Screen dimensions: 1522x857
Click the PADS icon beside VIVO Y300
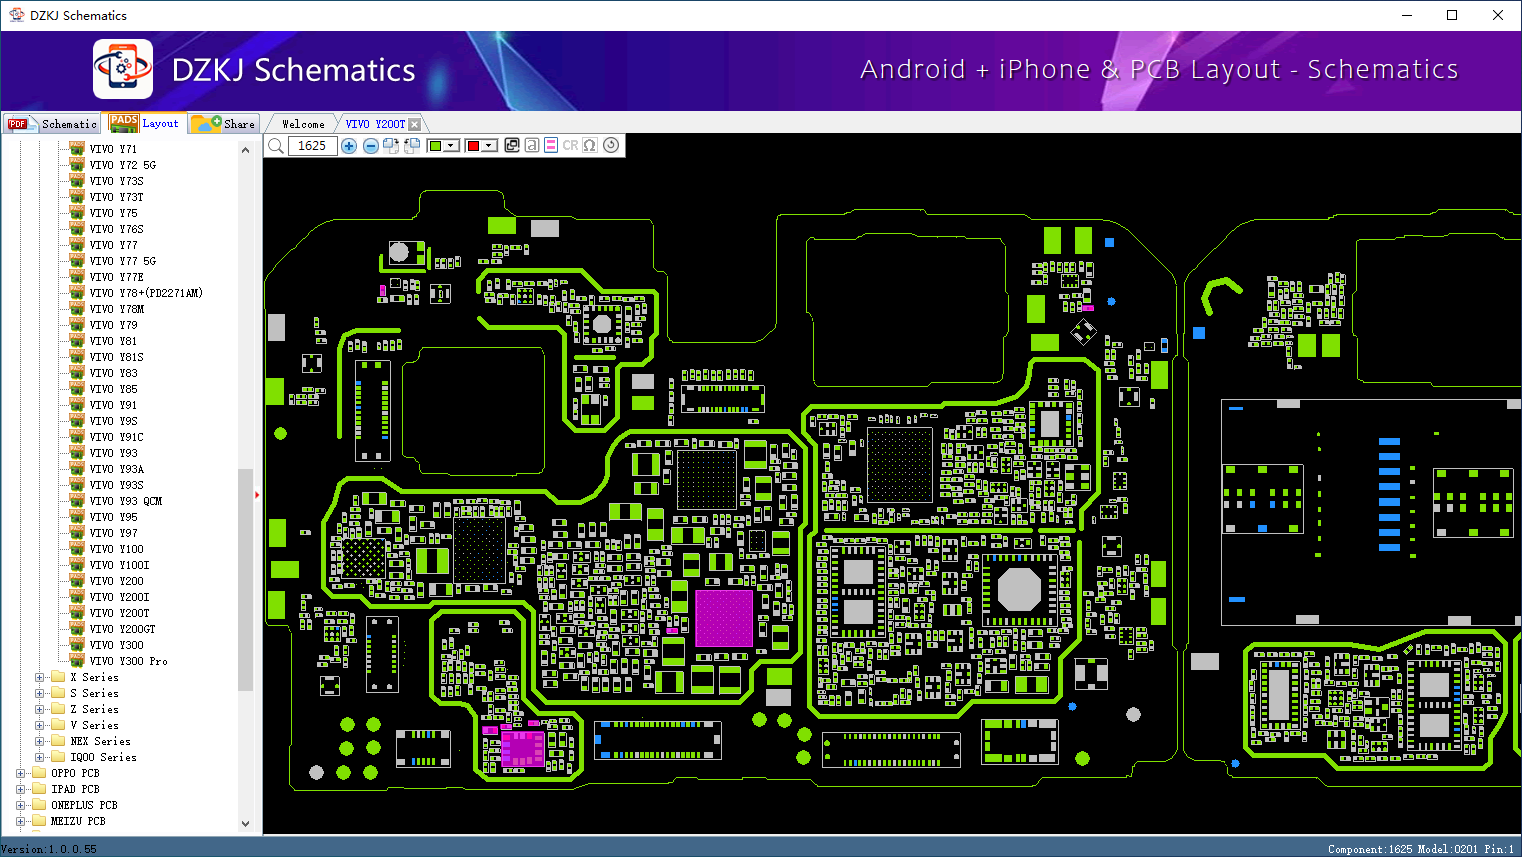point(77,645)
